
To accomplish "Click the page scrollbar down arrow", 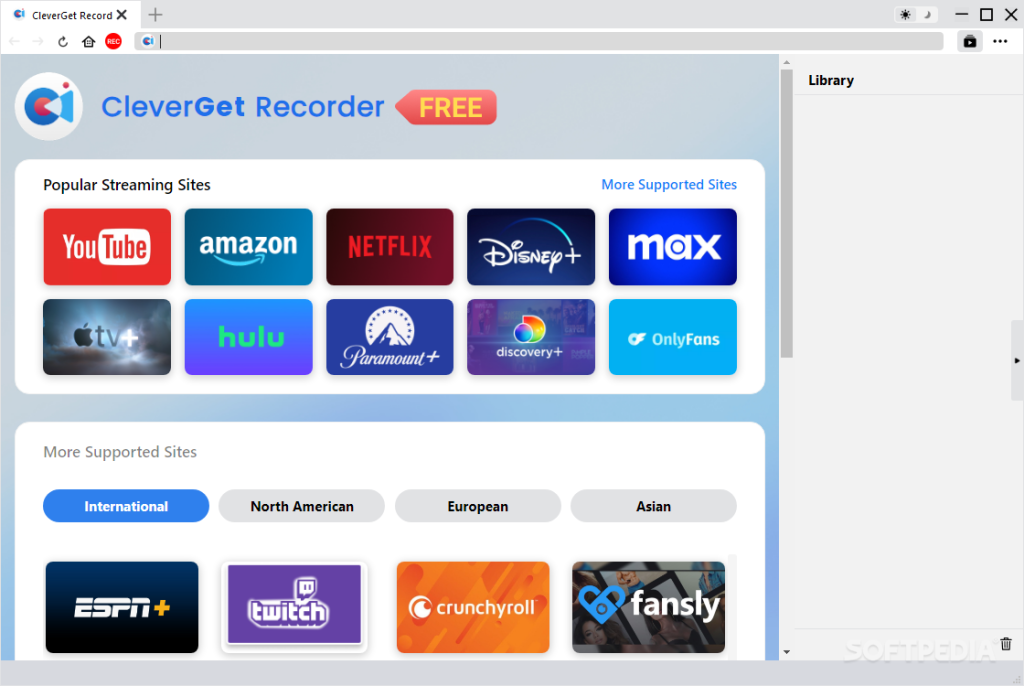I will coord(786,651).
